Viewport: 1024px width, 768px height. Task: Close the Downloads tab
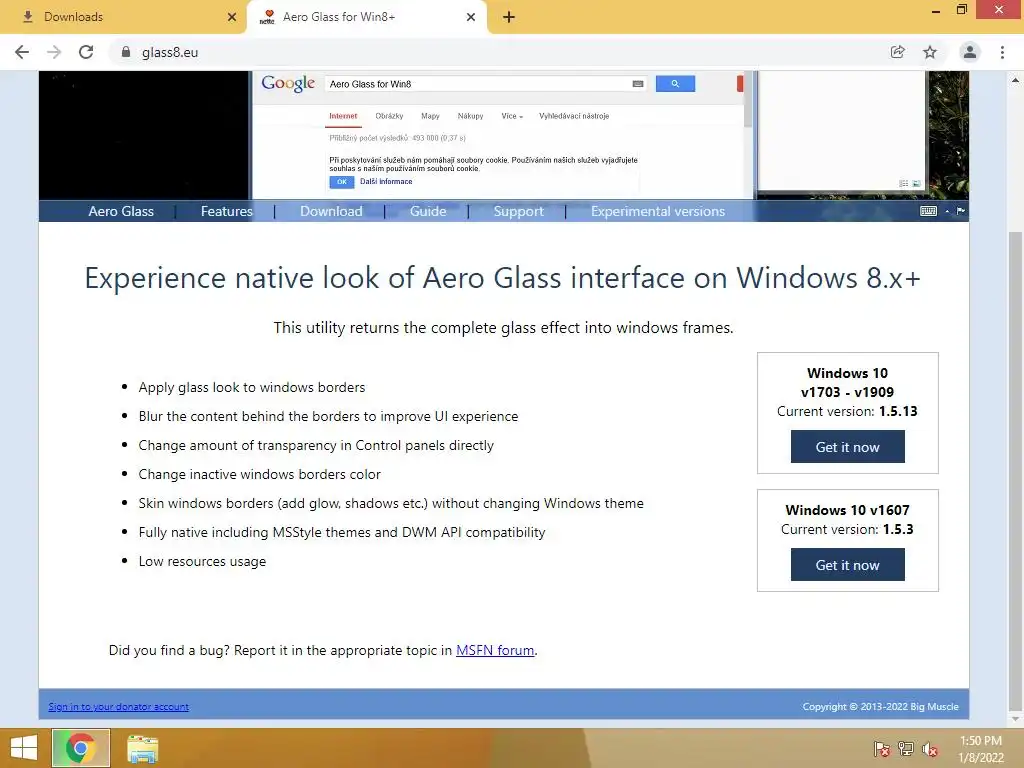(232, 17)
